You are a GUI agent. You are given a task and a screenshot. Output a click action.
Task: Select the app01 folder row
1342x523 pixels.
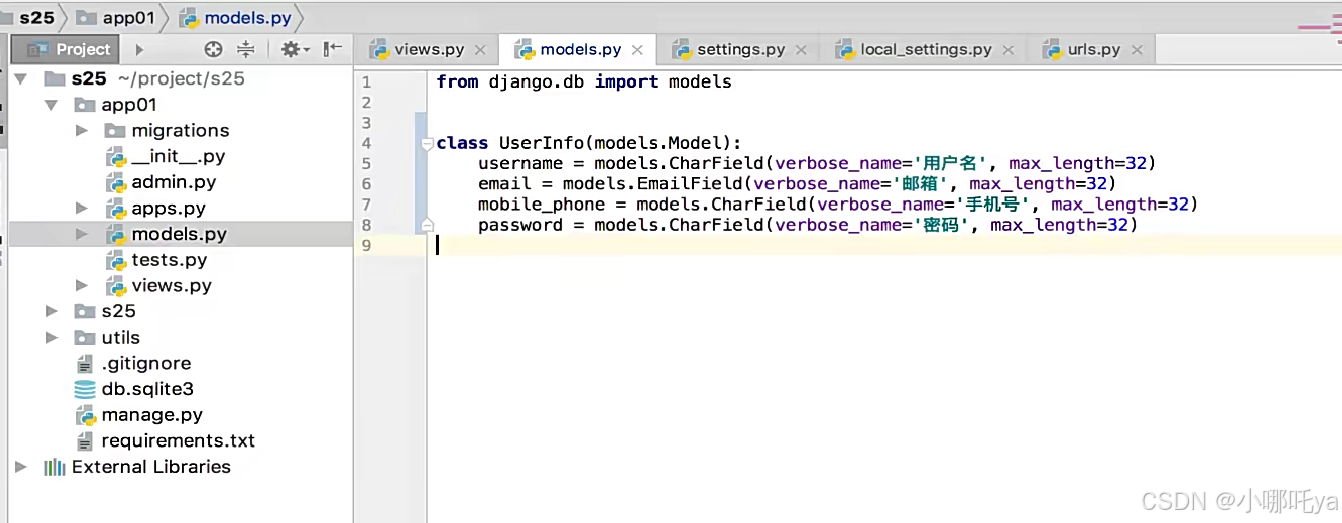[181, 105]
